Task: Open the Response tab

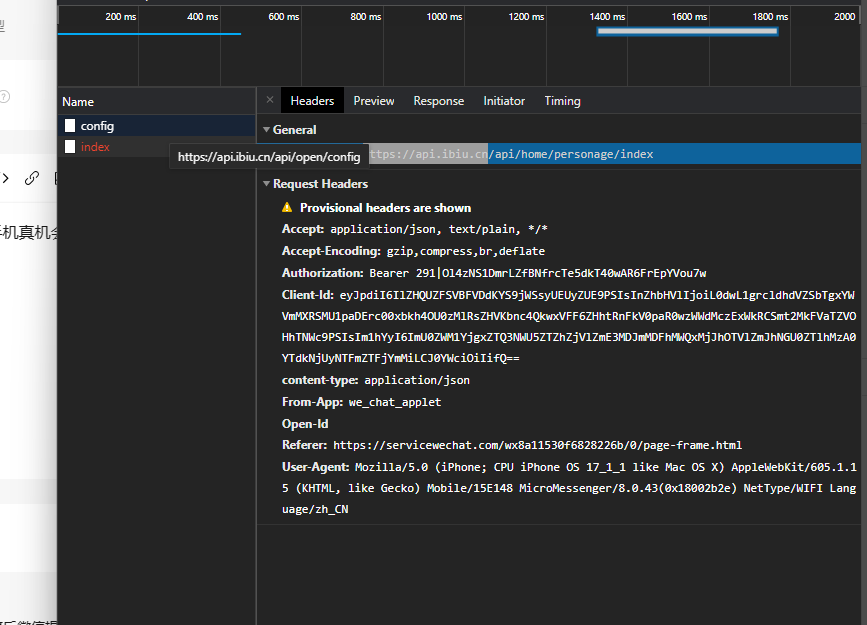Action: tap(438, 101)
